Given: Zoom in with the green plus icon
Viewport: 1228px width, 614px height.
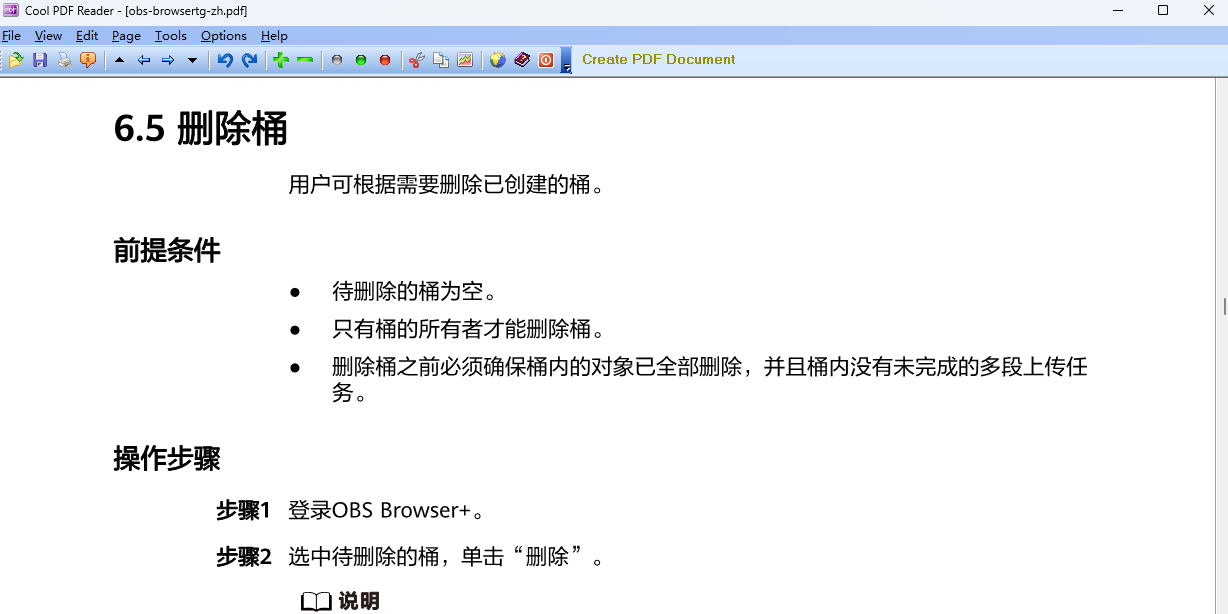Looking at the screenshot, I should tap(280, 60).
